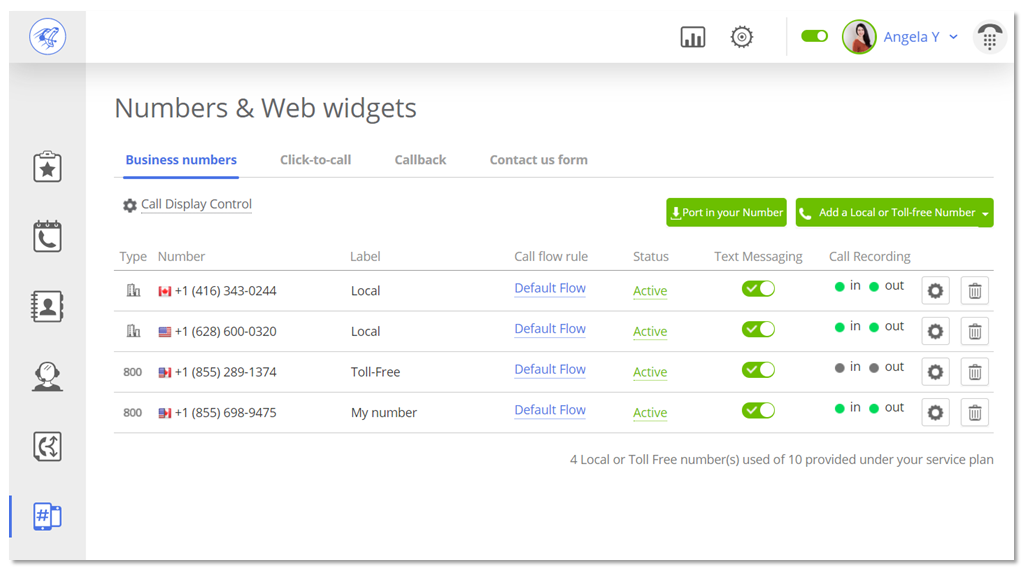Image resolution: width=1024 pixels, height=570 pixels.
Task: Click the Port in your Number button
Action: tap(726, 213)
